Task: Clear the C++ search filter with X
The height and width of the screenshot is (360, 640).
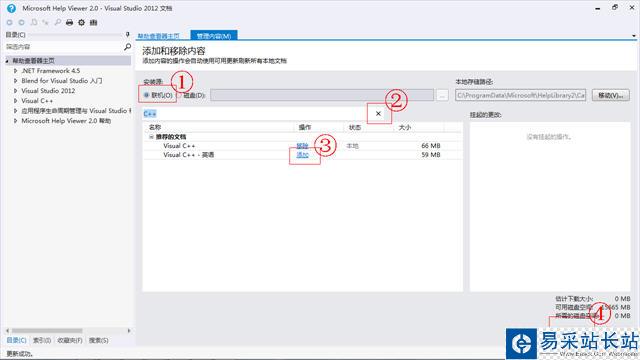Action: (378, 113)
